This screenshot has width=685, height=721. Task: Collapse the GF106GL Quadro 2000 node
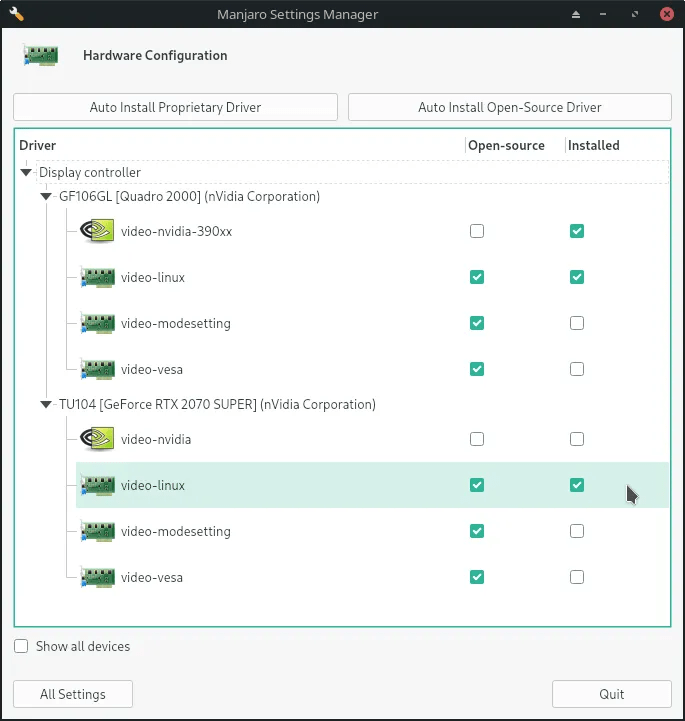point(46,196)
